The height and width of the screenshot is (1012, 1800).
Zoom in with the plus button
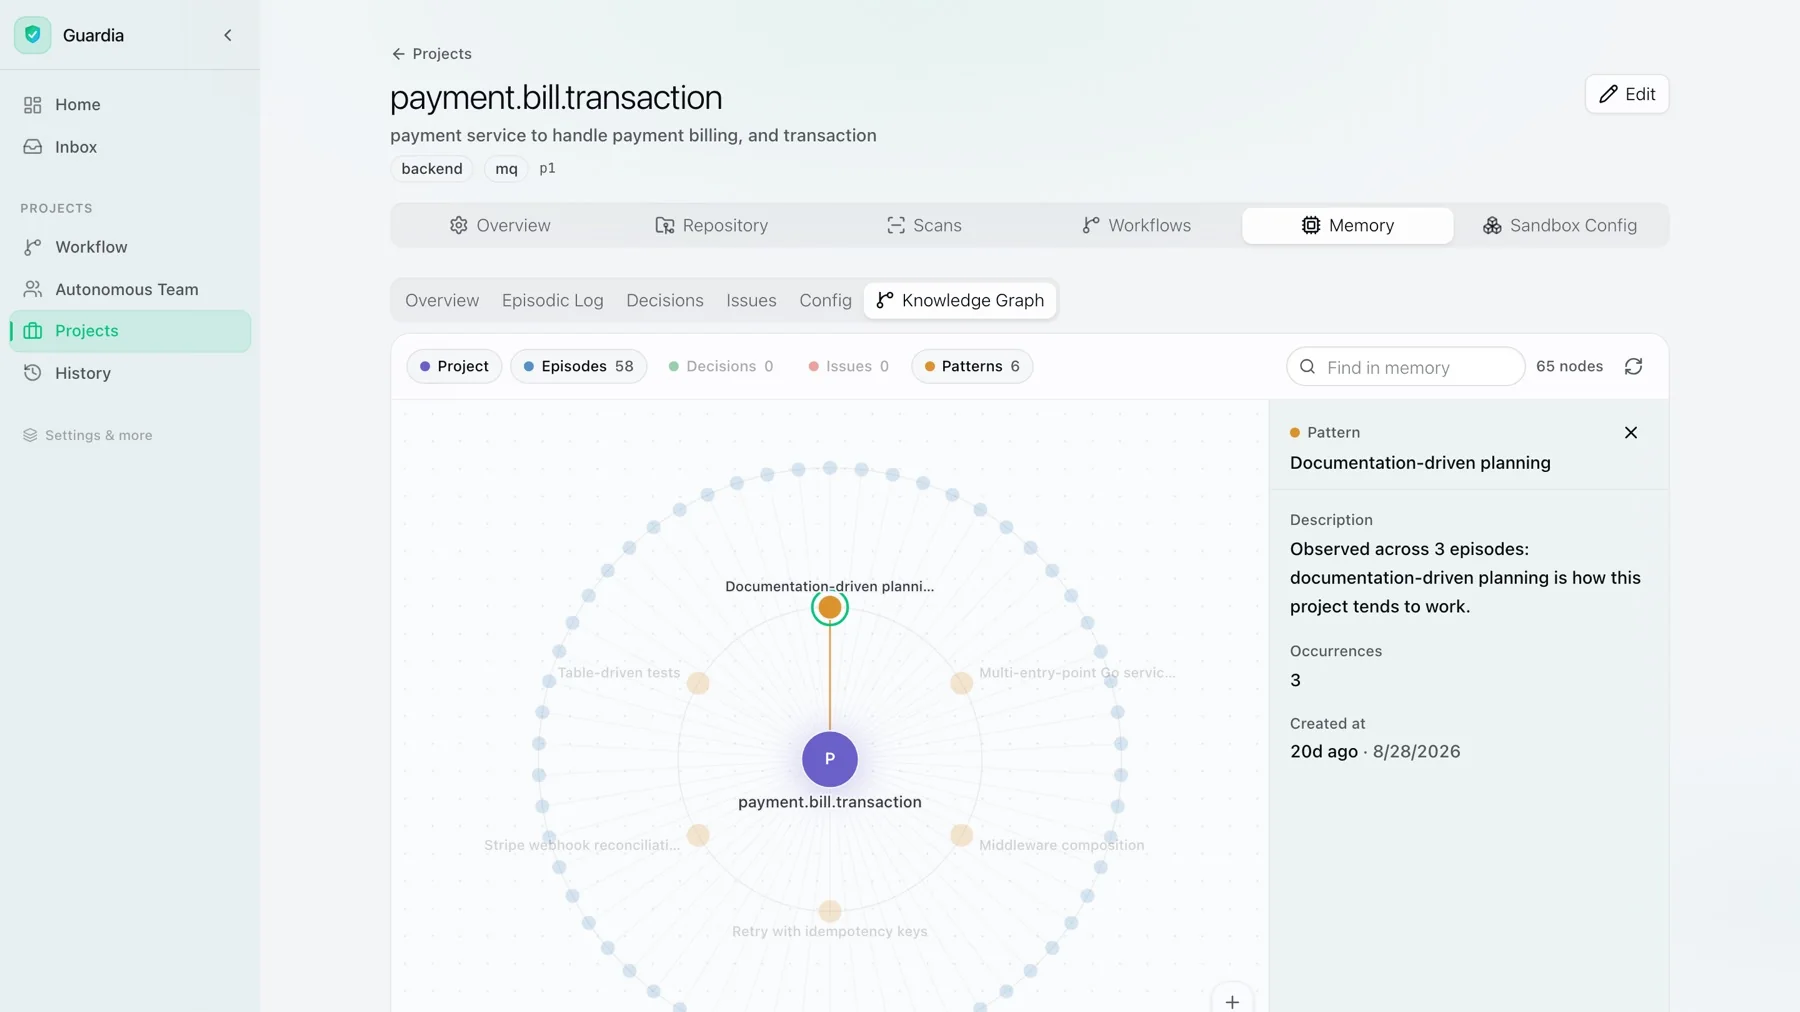click(1232, 1000)
